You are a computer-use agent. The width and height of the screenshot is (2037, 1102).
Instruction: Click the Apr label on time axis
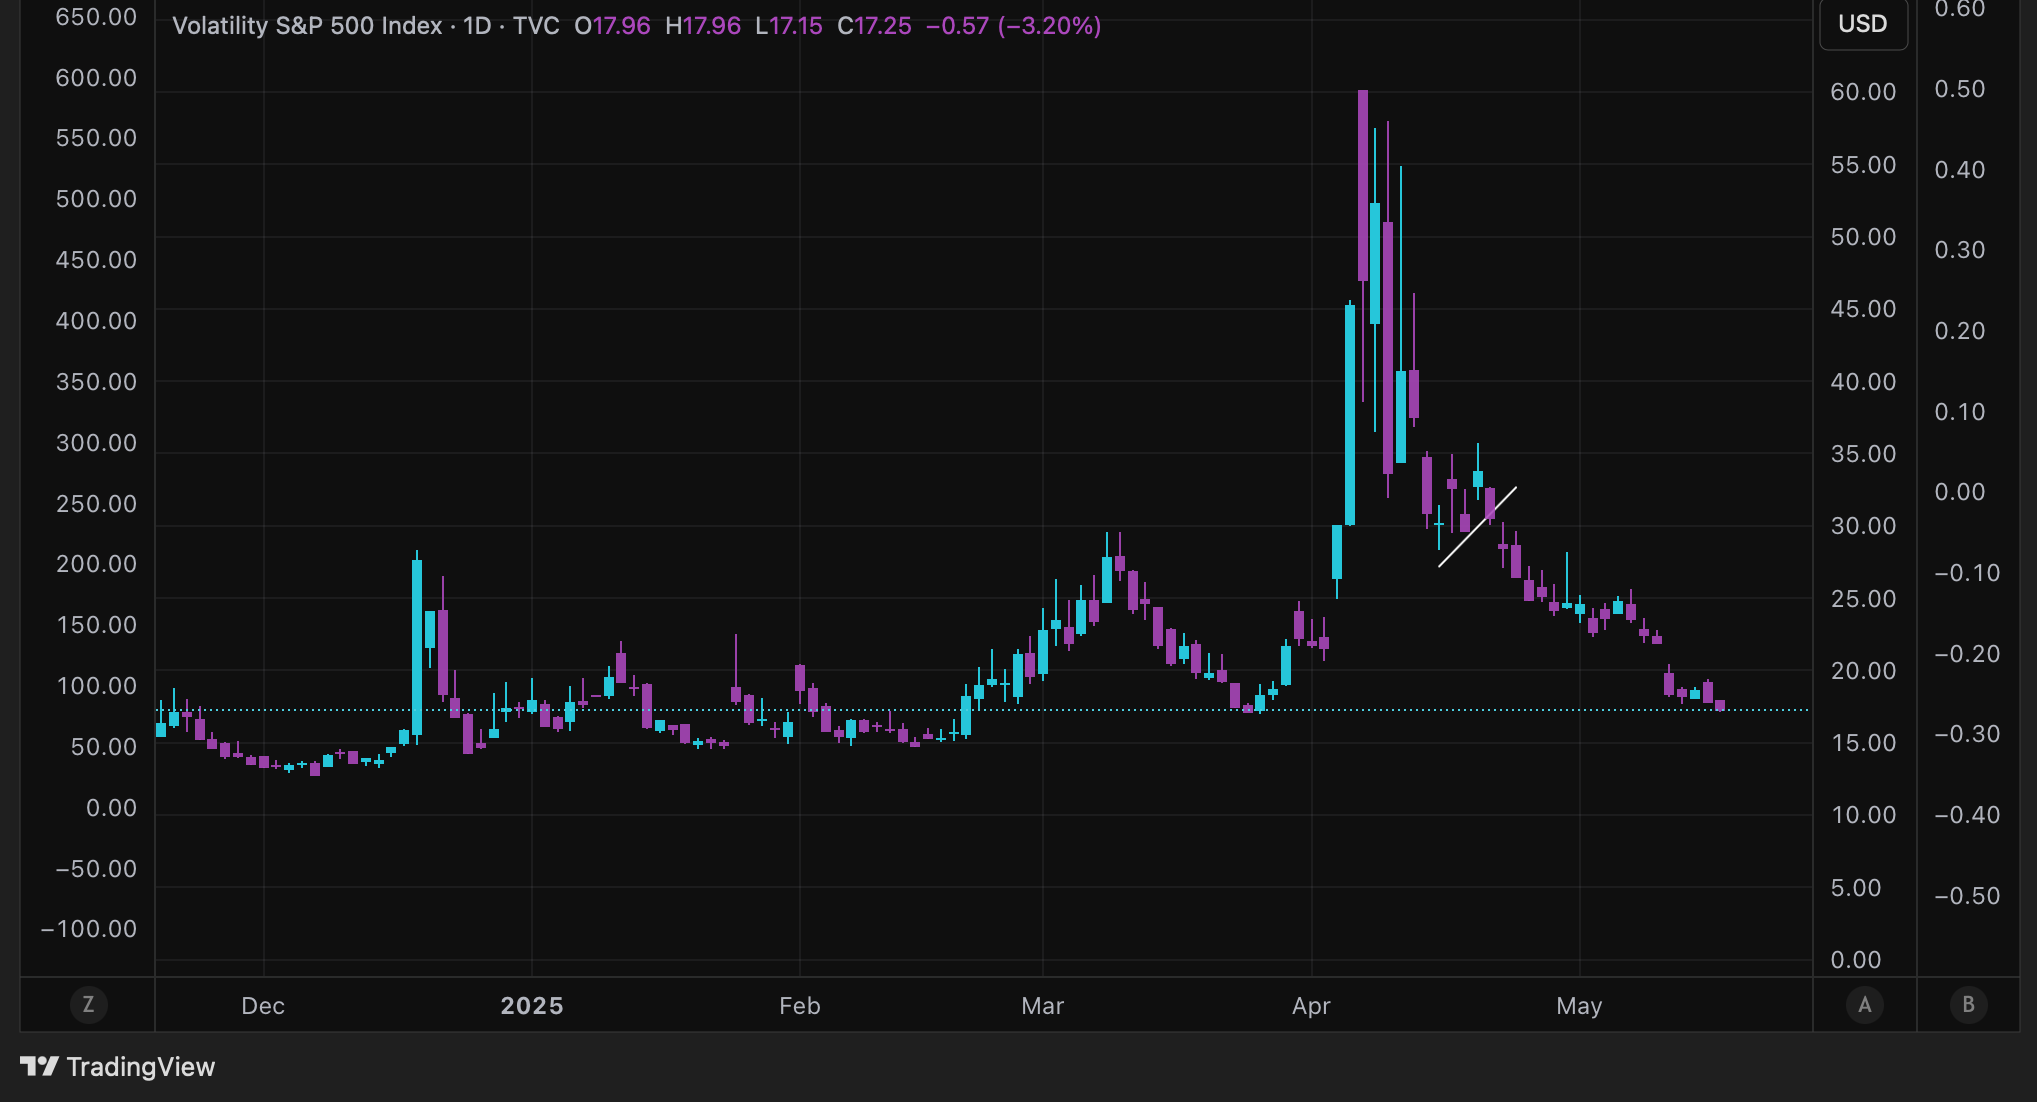pos(1311,1006)
